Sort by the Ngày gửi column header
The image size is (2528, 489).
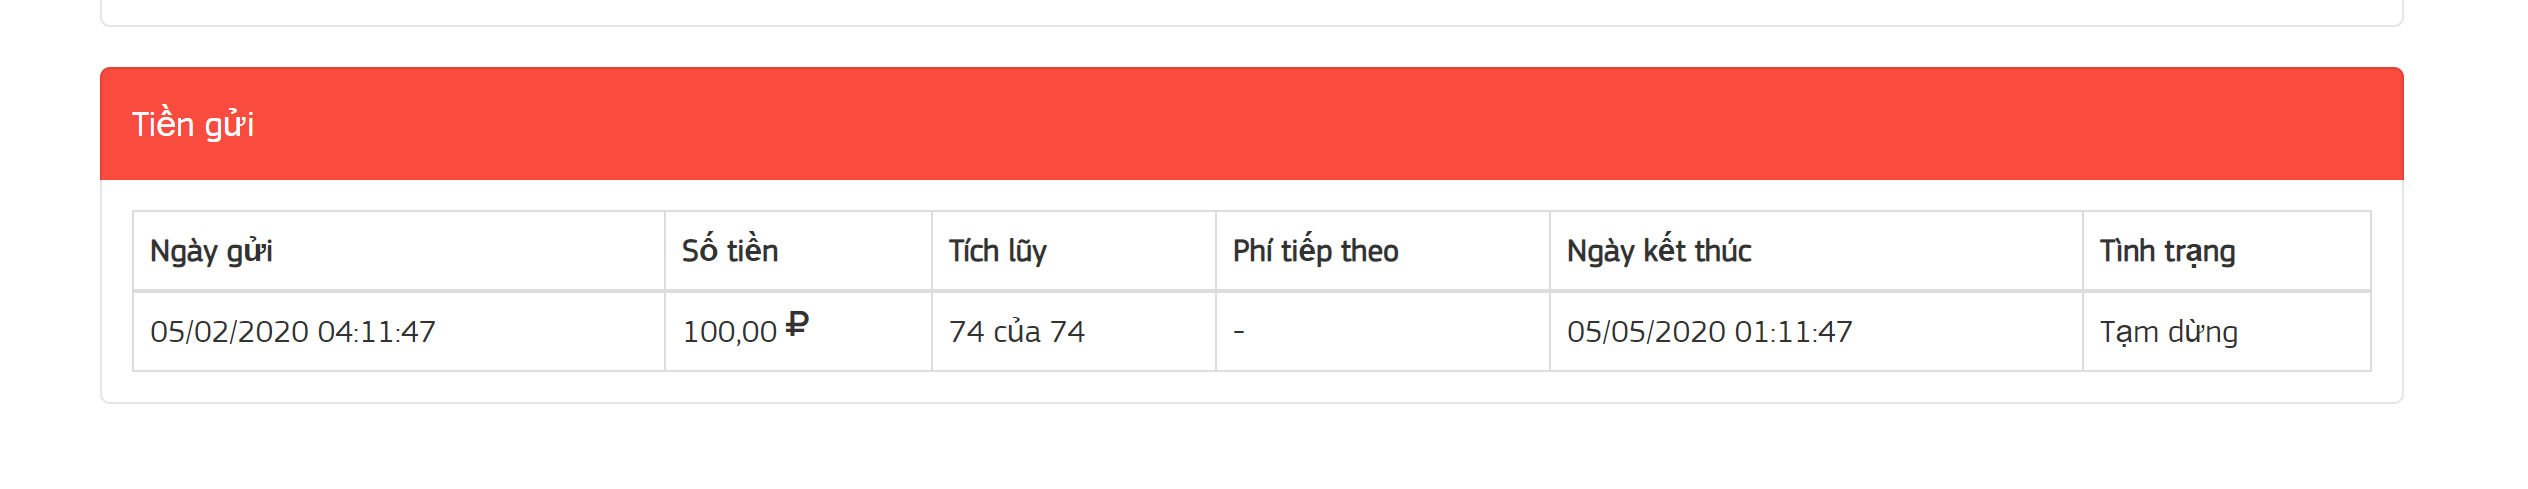[211, 251]
